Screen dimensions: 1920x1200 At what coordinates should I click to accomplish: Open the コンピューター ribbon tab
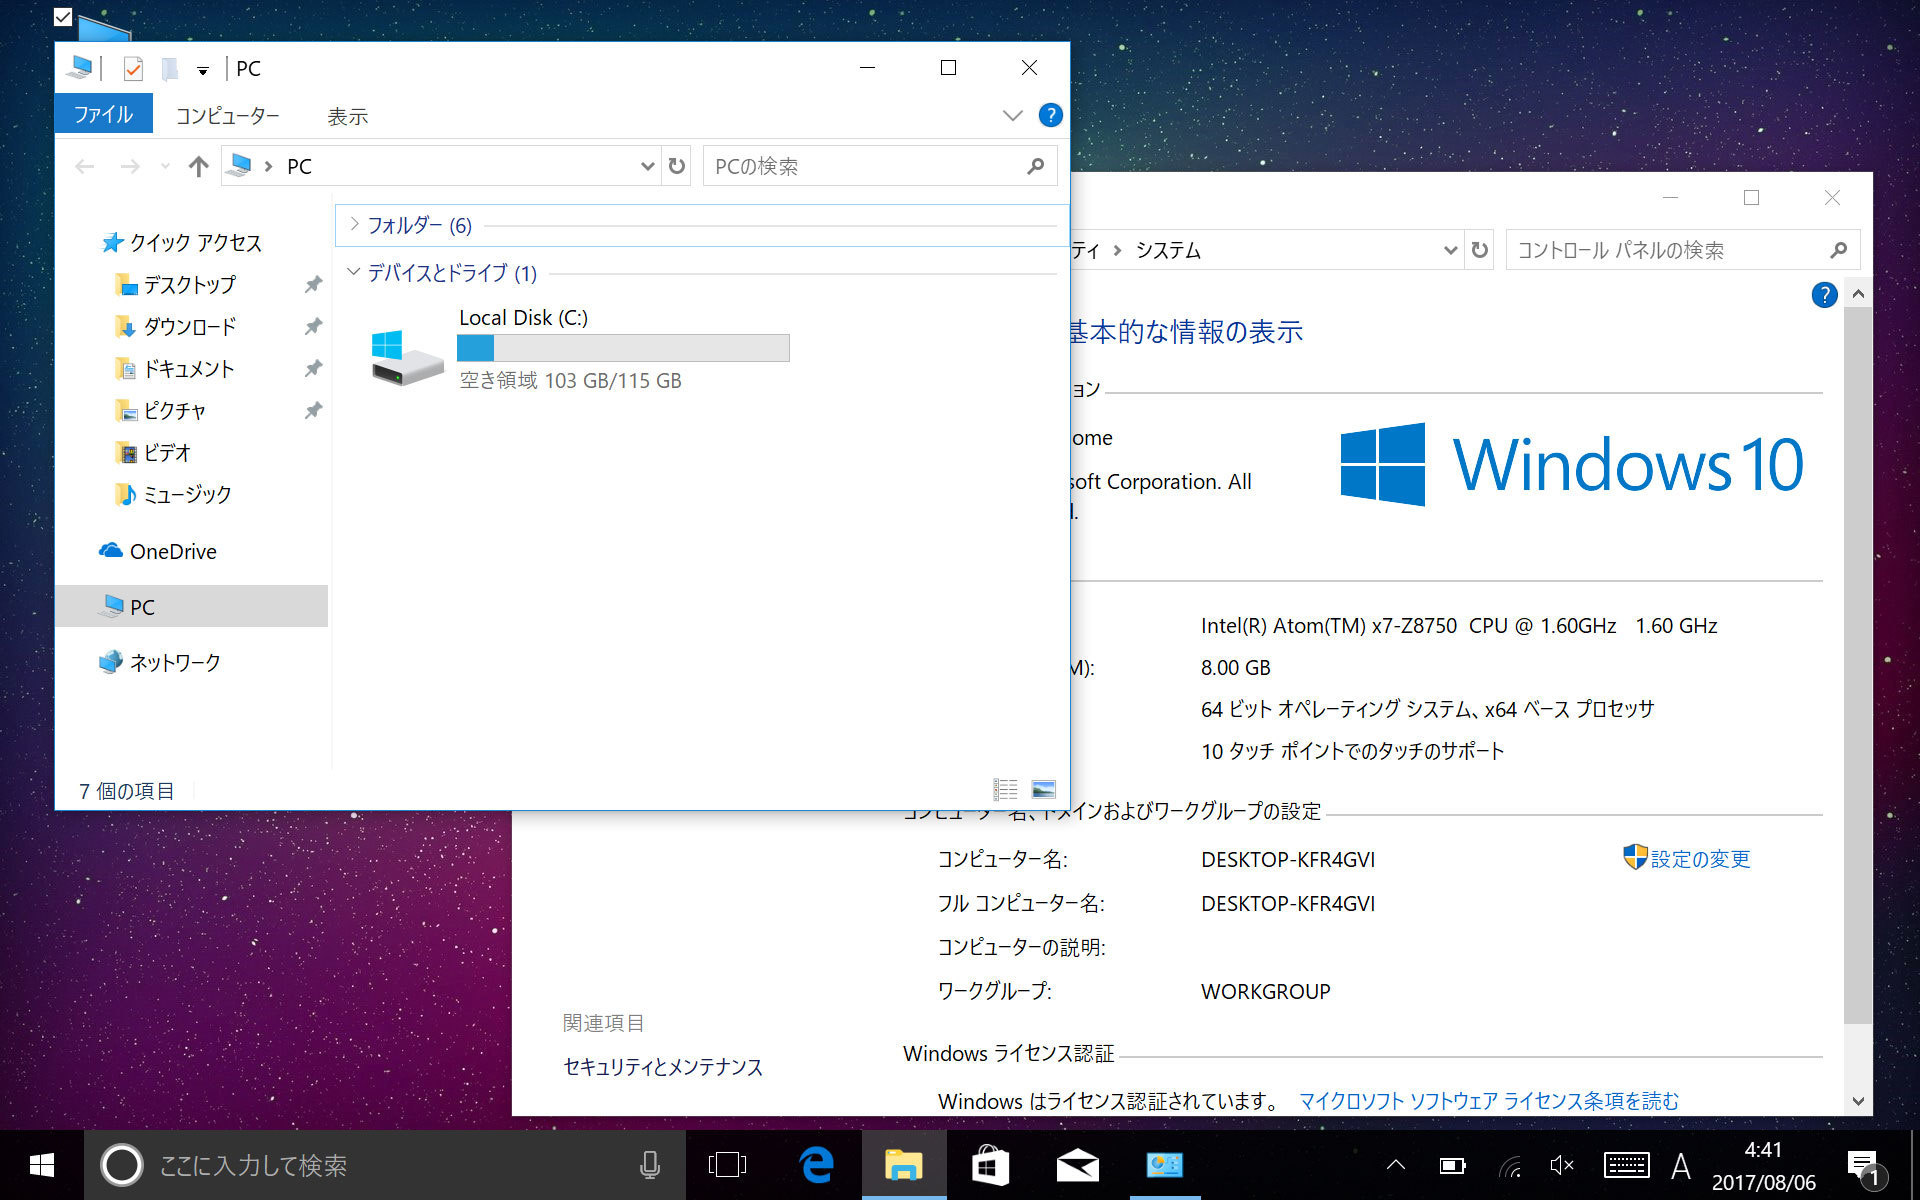[228, 116]
